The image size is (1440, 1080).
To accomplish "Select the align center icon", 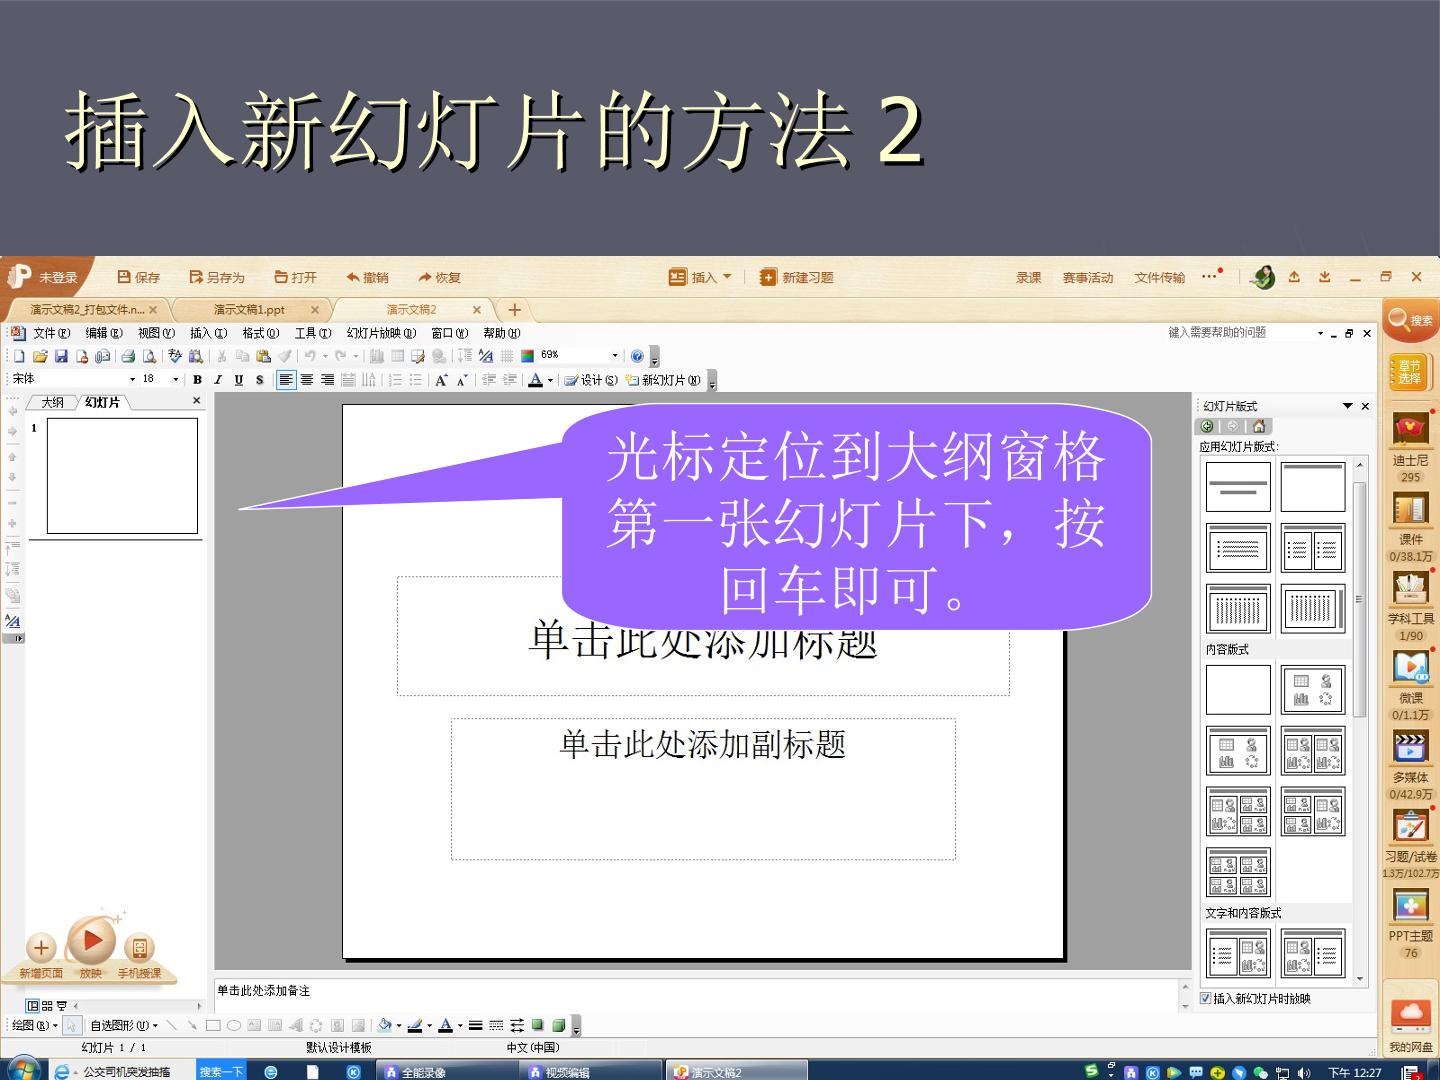I will [307, 380].
